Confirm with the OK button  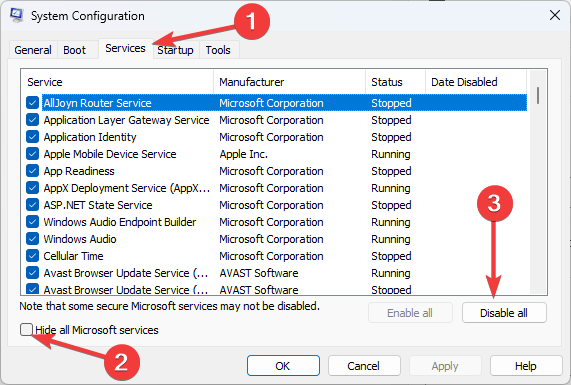point(283,366)
